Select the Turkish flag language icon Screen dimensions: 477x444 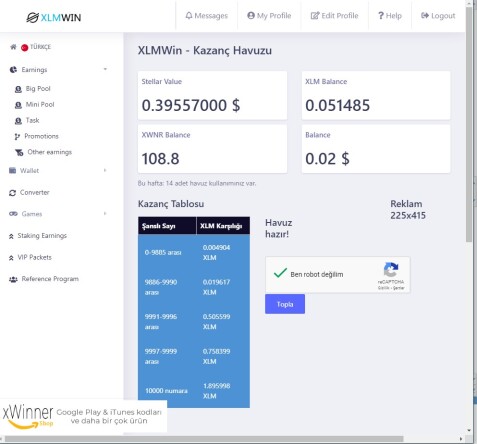[x=24, y=47]
